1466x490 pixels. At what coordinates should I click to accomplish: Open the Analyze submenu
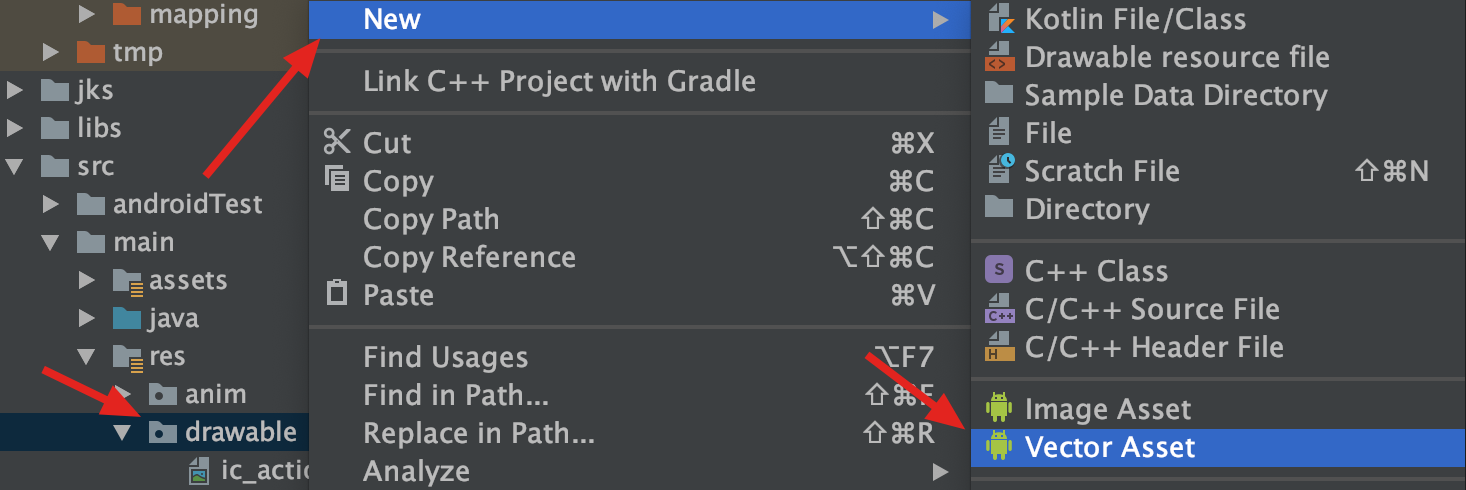[416, 470]
